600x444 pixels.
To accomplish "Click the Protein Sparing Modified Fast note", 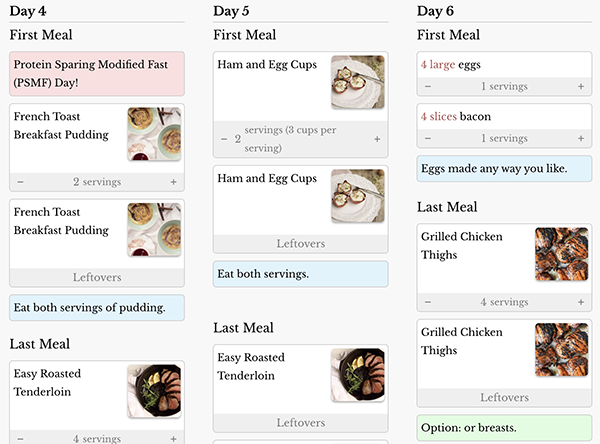I will (97, 74).
